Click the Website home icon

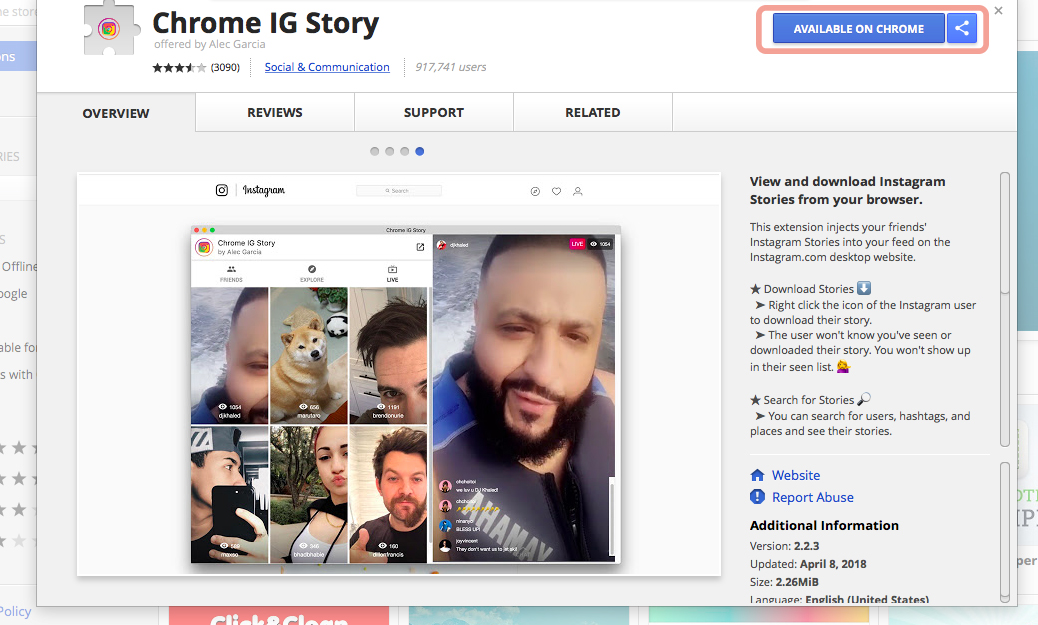coord(757,476)
